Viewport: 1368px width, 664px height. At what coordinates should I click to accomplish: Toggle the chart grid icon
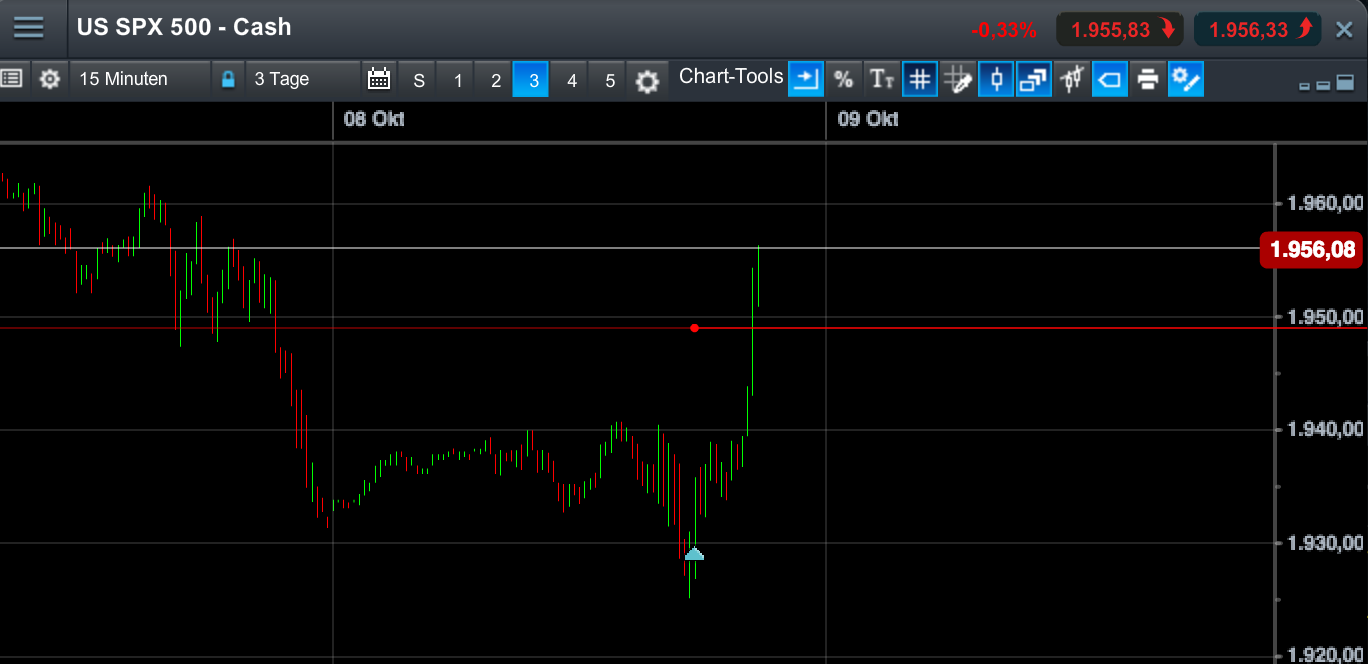(x=920, y=79)
